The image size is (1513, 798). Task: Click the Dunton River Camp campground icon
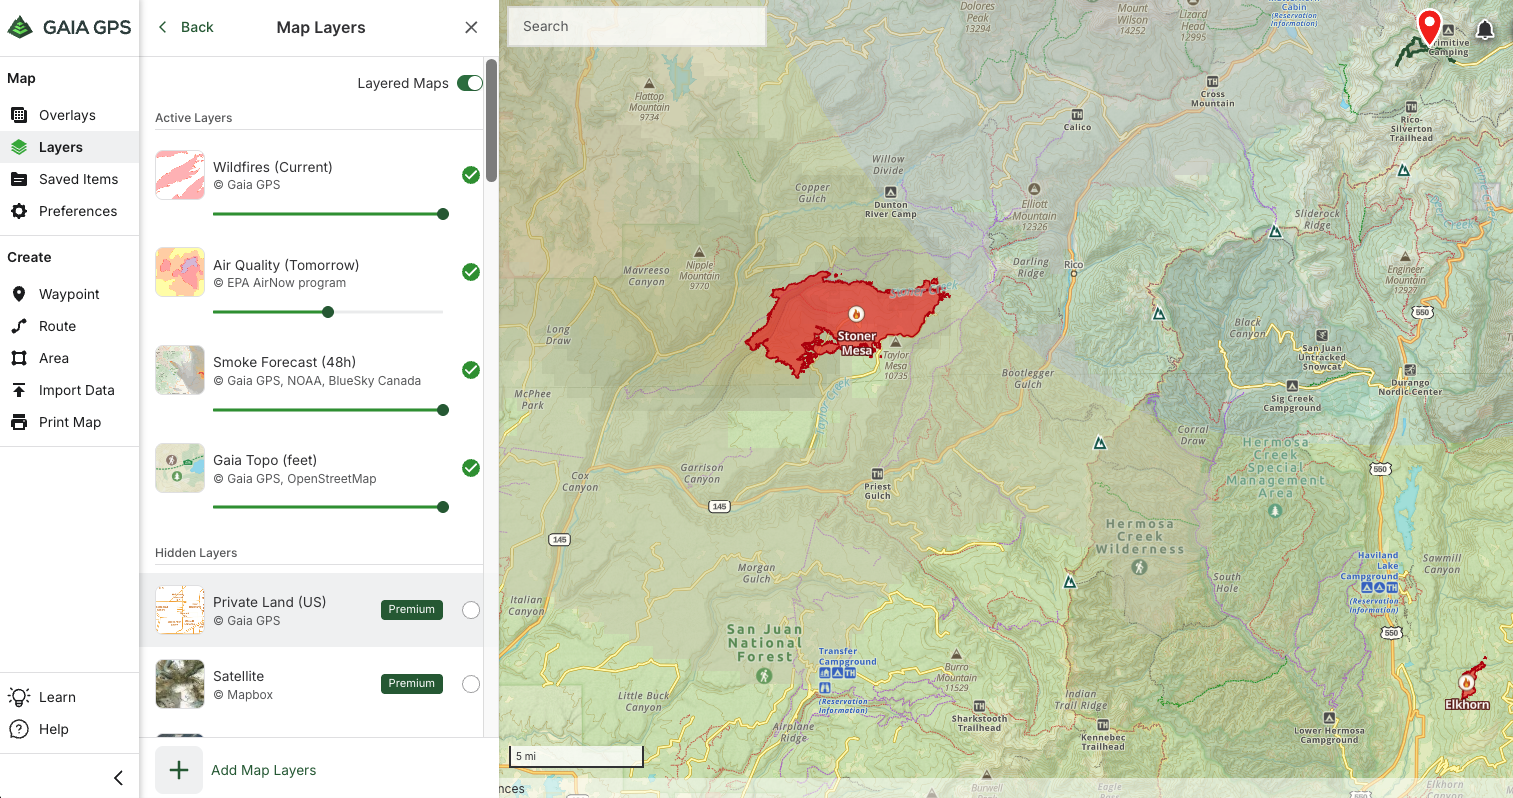tap(890, 192)
